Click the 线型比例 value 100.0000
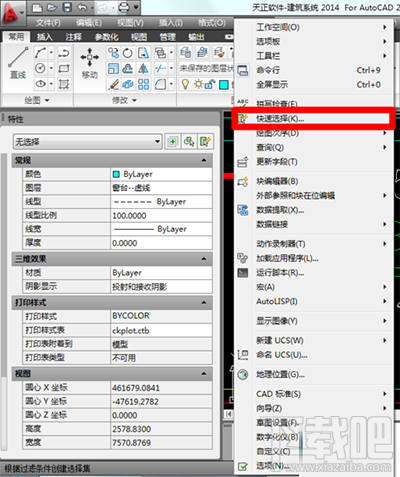This screenshot has width=400, height=477. coord(161,216)
